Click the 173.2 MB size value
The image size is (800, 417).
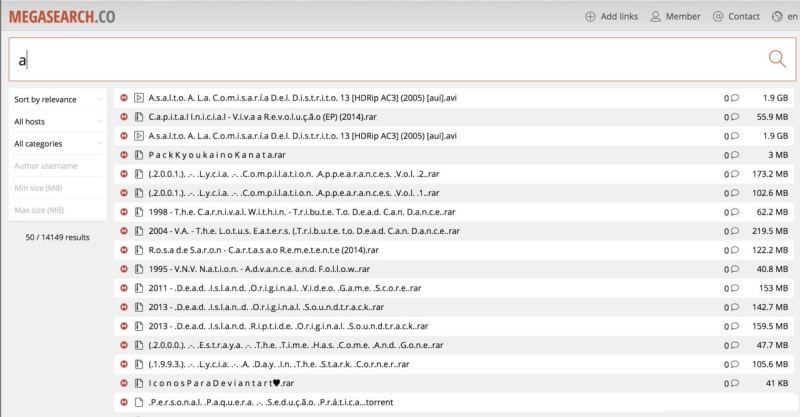[x=770, y=174]
